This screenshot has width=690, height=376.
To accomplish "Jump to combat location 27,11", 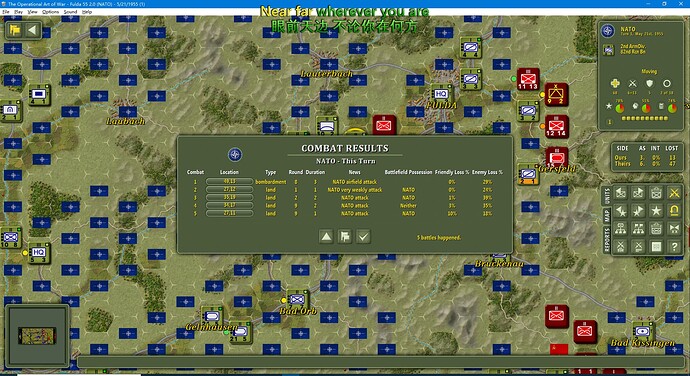I will click(229, 213).
